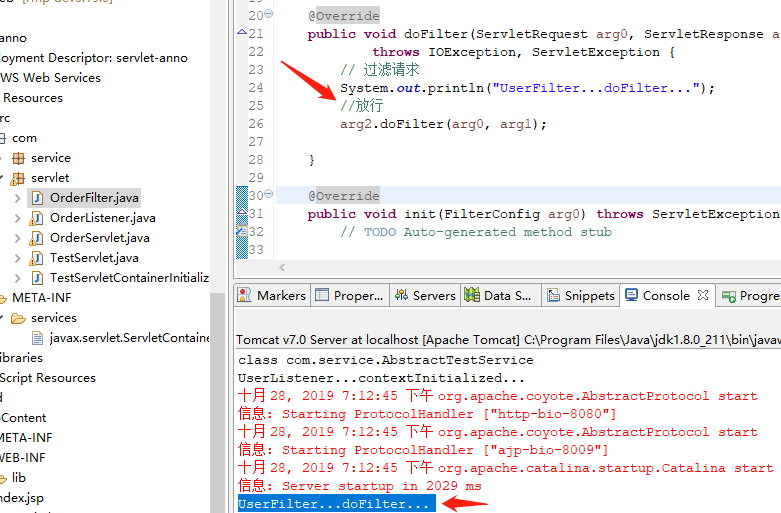This screenshot has height=513, width=781.
Task: Switch to the Console tab
Action: click(666, 295)
